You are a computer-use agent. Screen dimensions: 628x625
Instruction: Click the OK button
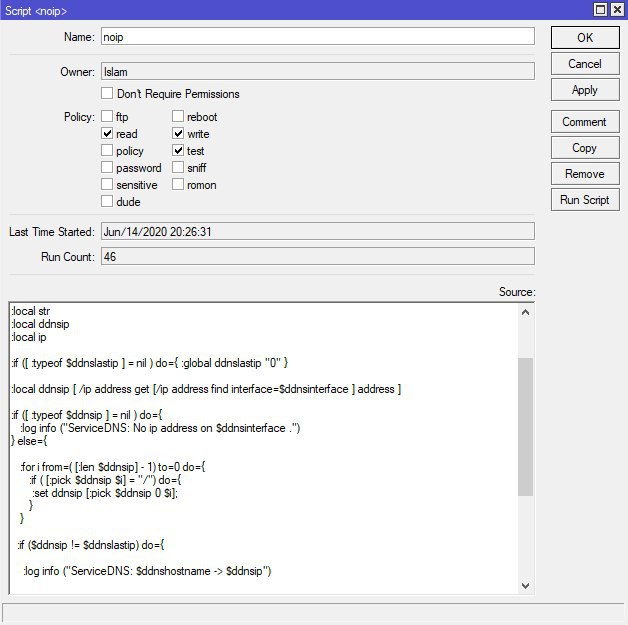(x=585, y=38)
